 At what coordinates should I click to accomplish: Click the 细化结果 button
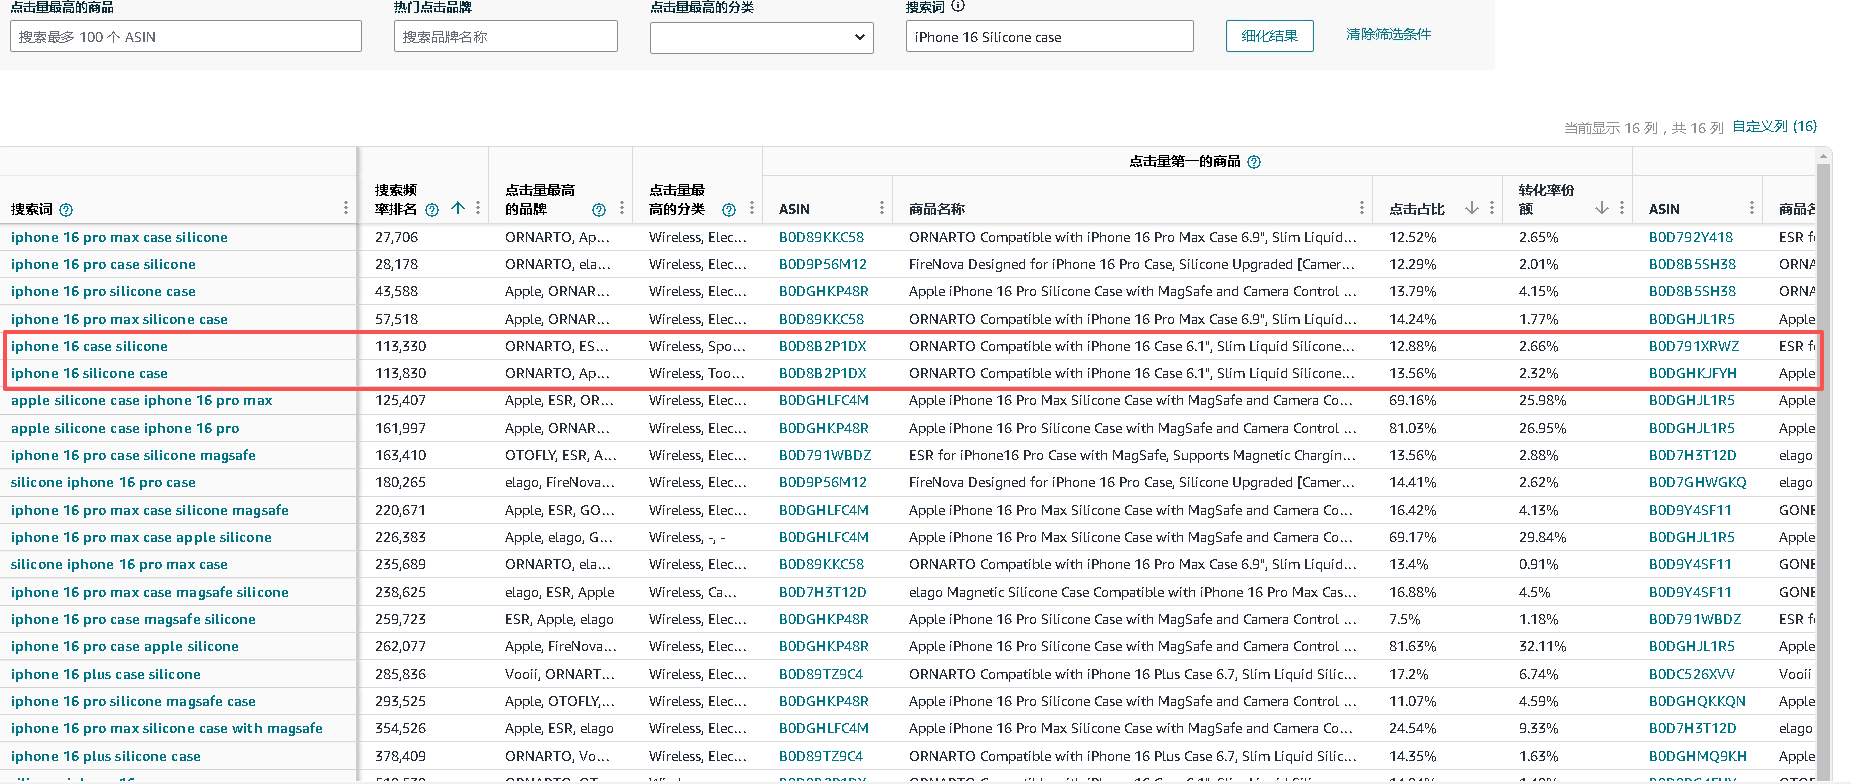coord(1270,36)
